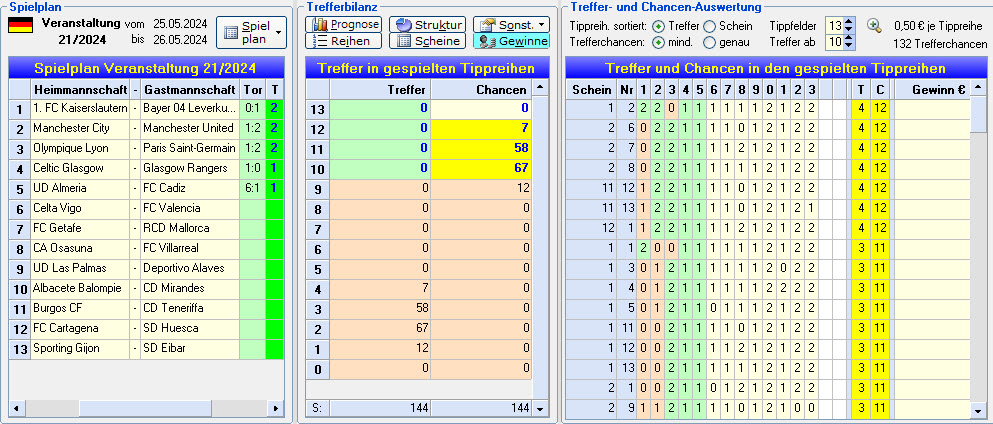Select Manchester City team cell
The width and height of the screenshot is (993, 424).
click(80, 128)
